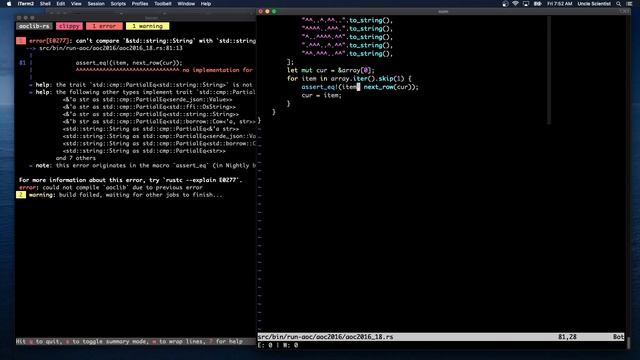This screenshot has height=360, width=640.
Task: Open the Help menu
Action: click(206, 4)
